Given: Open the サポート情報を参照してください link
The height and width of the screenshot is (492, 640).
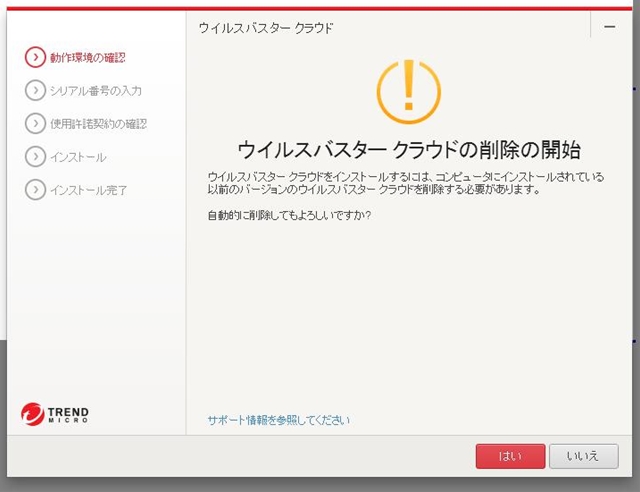Looking at the screenshot, I should pos(279,420).
